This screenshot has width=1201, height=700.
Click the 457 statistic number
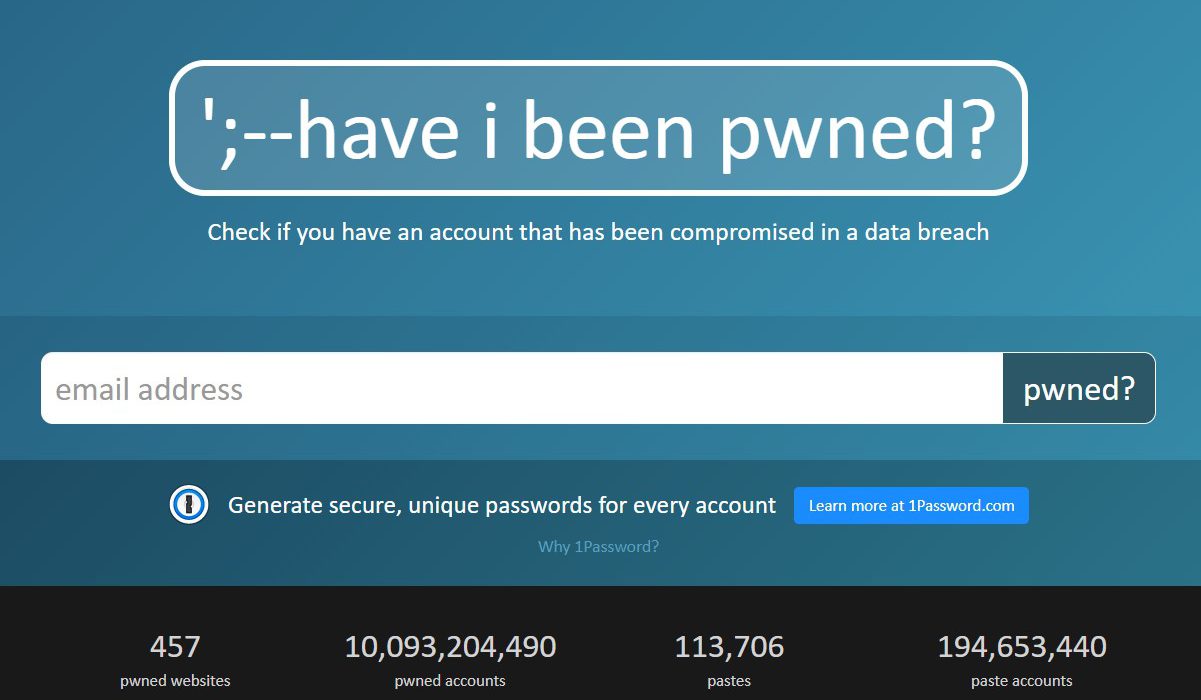(x=175, y=647)
